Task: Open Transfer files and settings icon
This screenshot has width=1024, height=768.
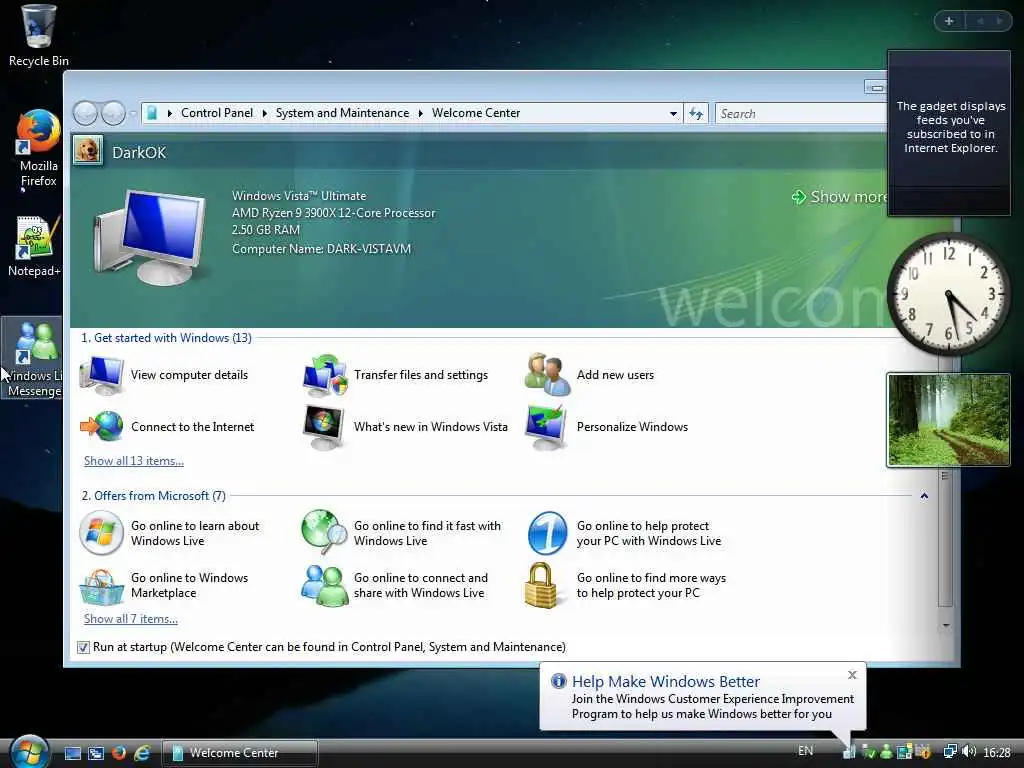Action: (325, 376)
